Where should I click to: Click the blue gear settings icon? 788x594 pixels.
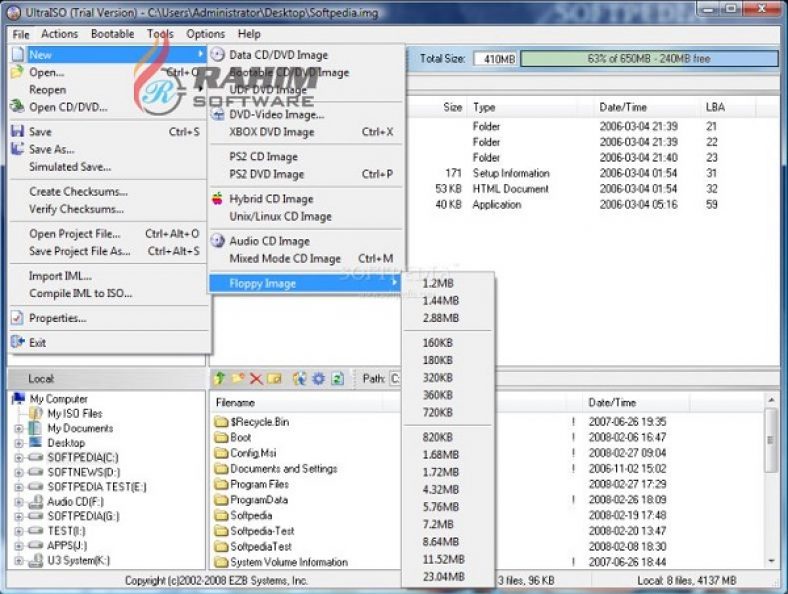tap(319, 378)
